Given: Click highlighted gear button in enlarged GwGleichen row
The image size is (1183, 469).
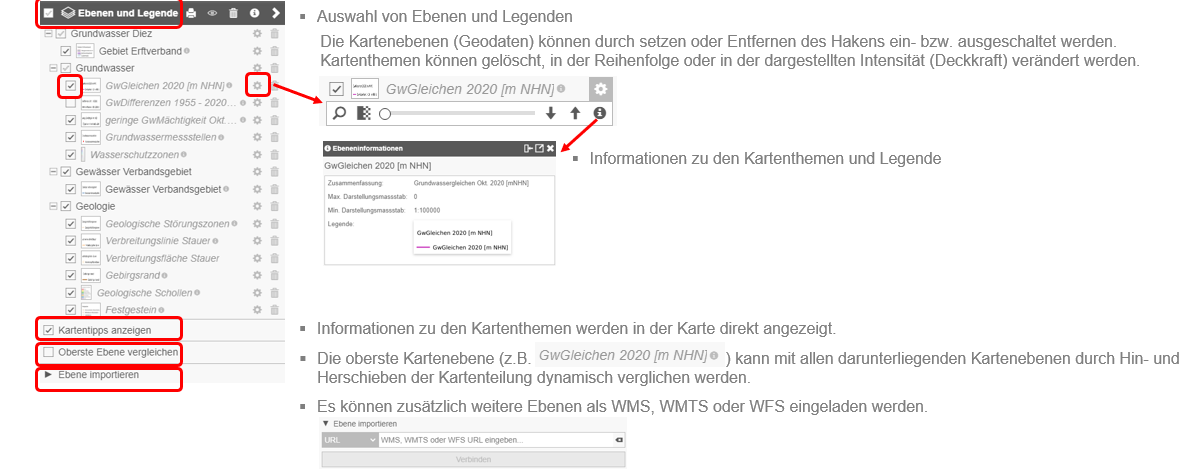Looking at the screenshot, I should click(601, 89).
